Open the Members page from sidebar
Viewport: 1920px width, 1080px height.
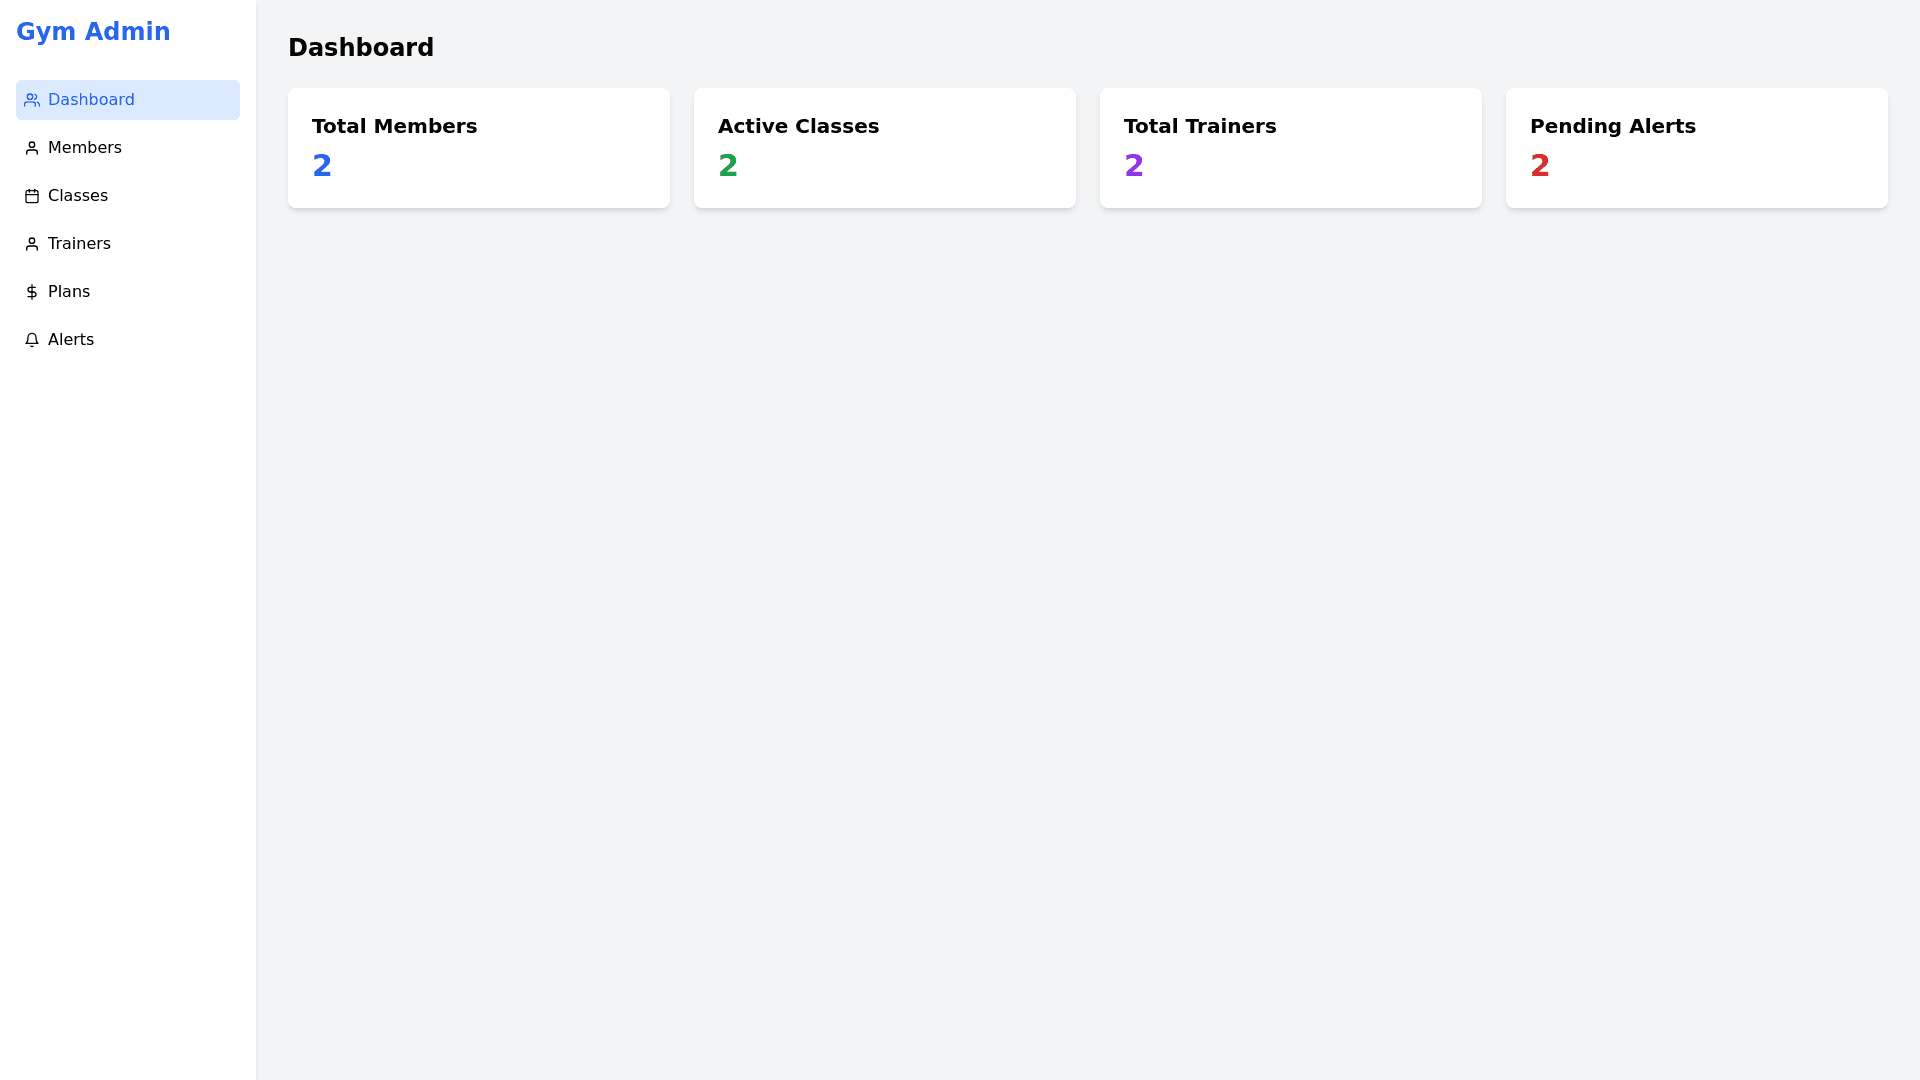tap(85, 148)
